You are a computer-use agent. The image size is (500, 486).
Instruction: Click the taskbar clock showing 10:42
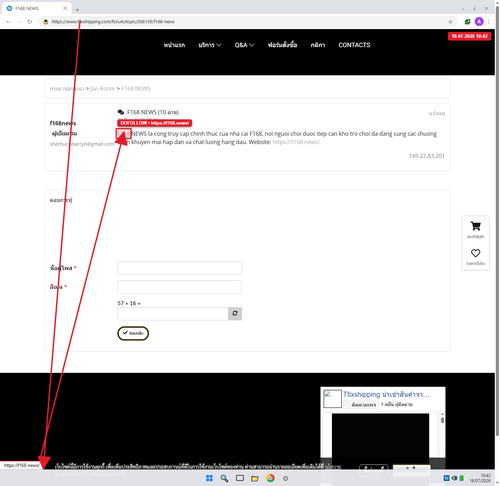click(480, 478)
